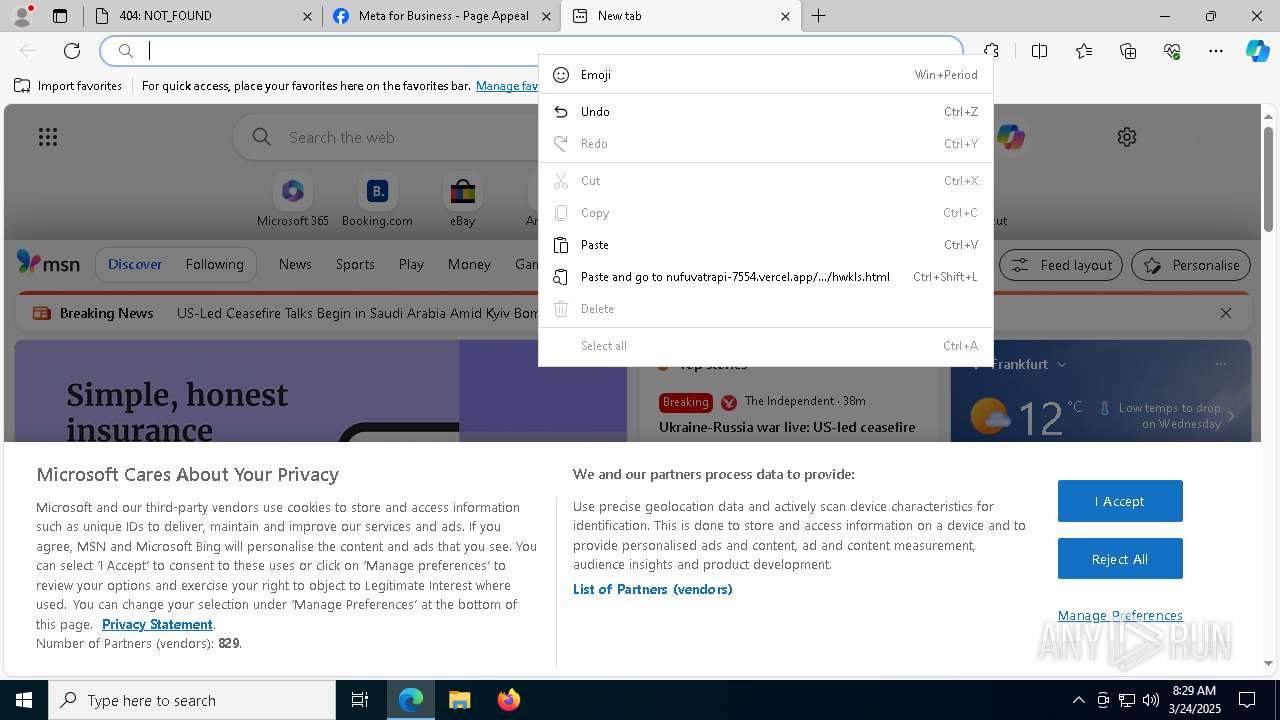This screenshot has height=720, width=1280.
Task: Open the Sports category
Action: 355,264
